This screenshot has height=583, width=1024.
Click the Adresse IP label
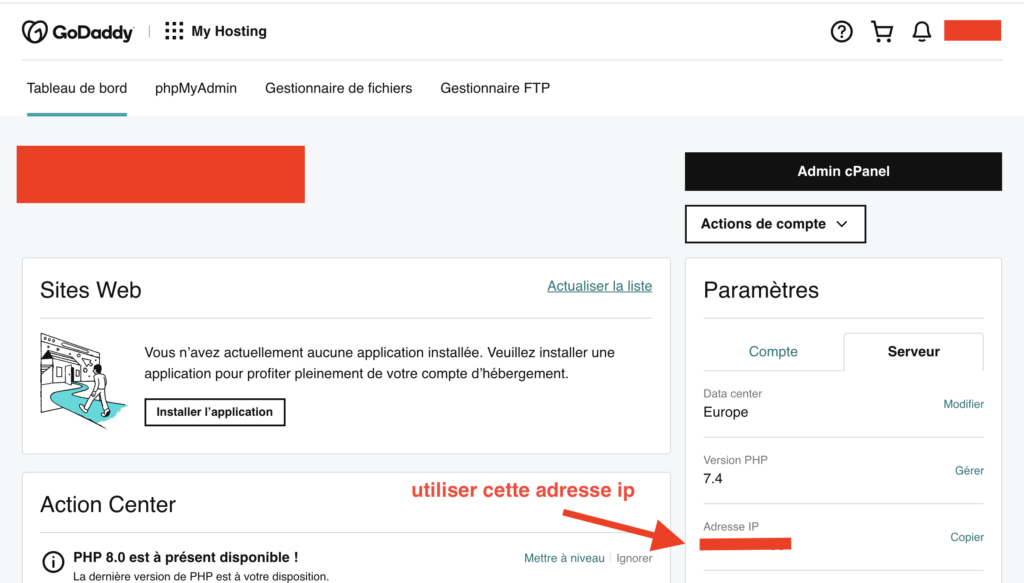click(x=731, y=526)
